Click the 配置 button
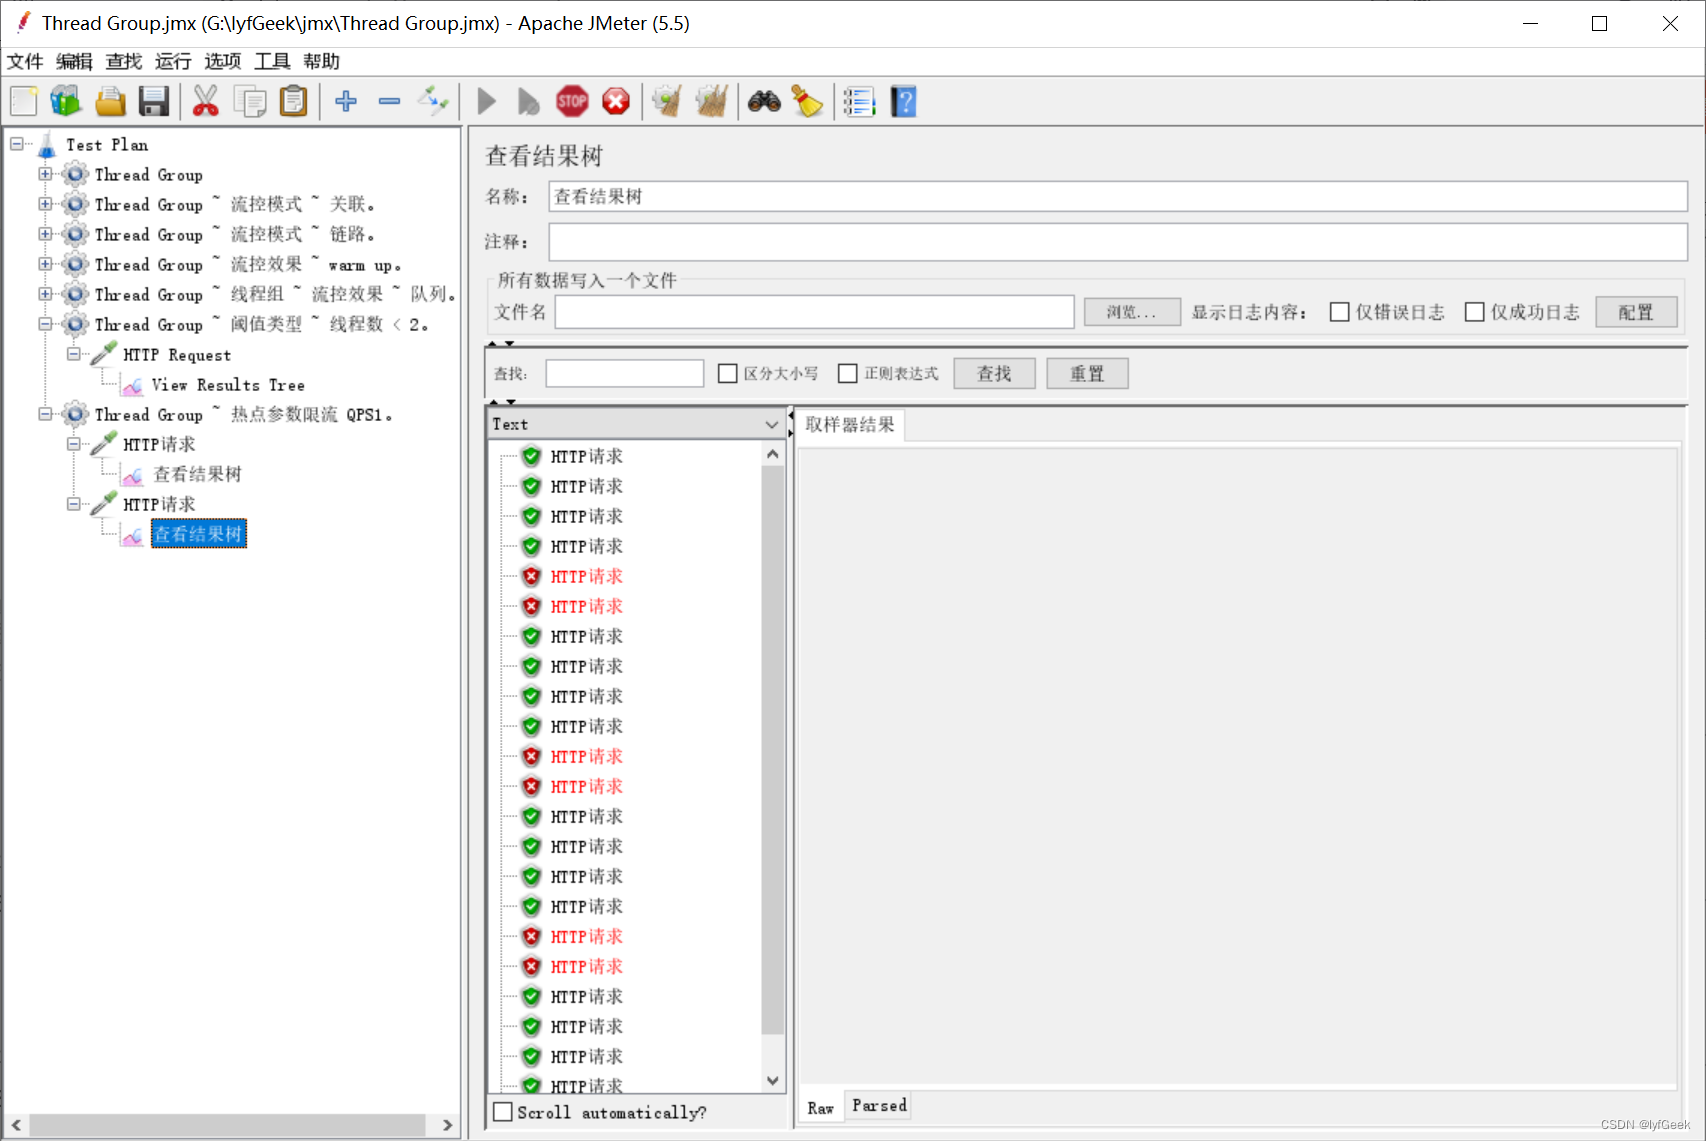This screenshot has width=1706, height=1141. [1636, 312]
